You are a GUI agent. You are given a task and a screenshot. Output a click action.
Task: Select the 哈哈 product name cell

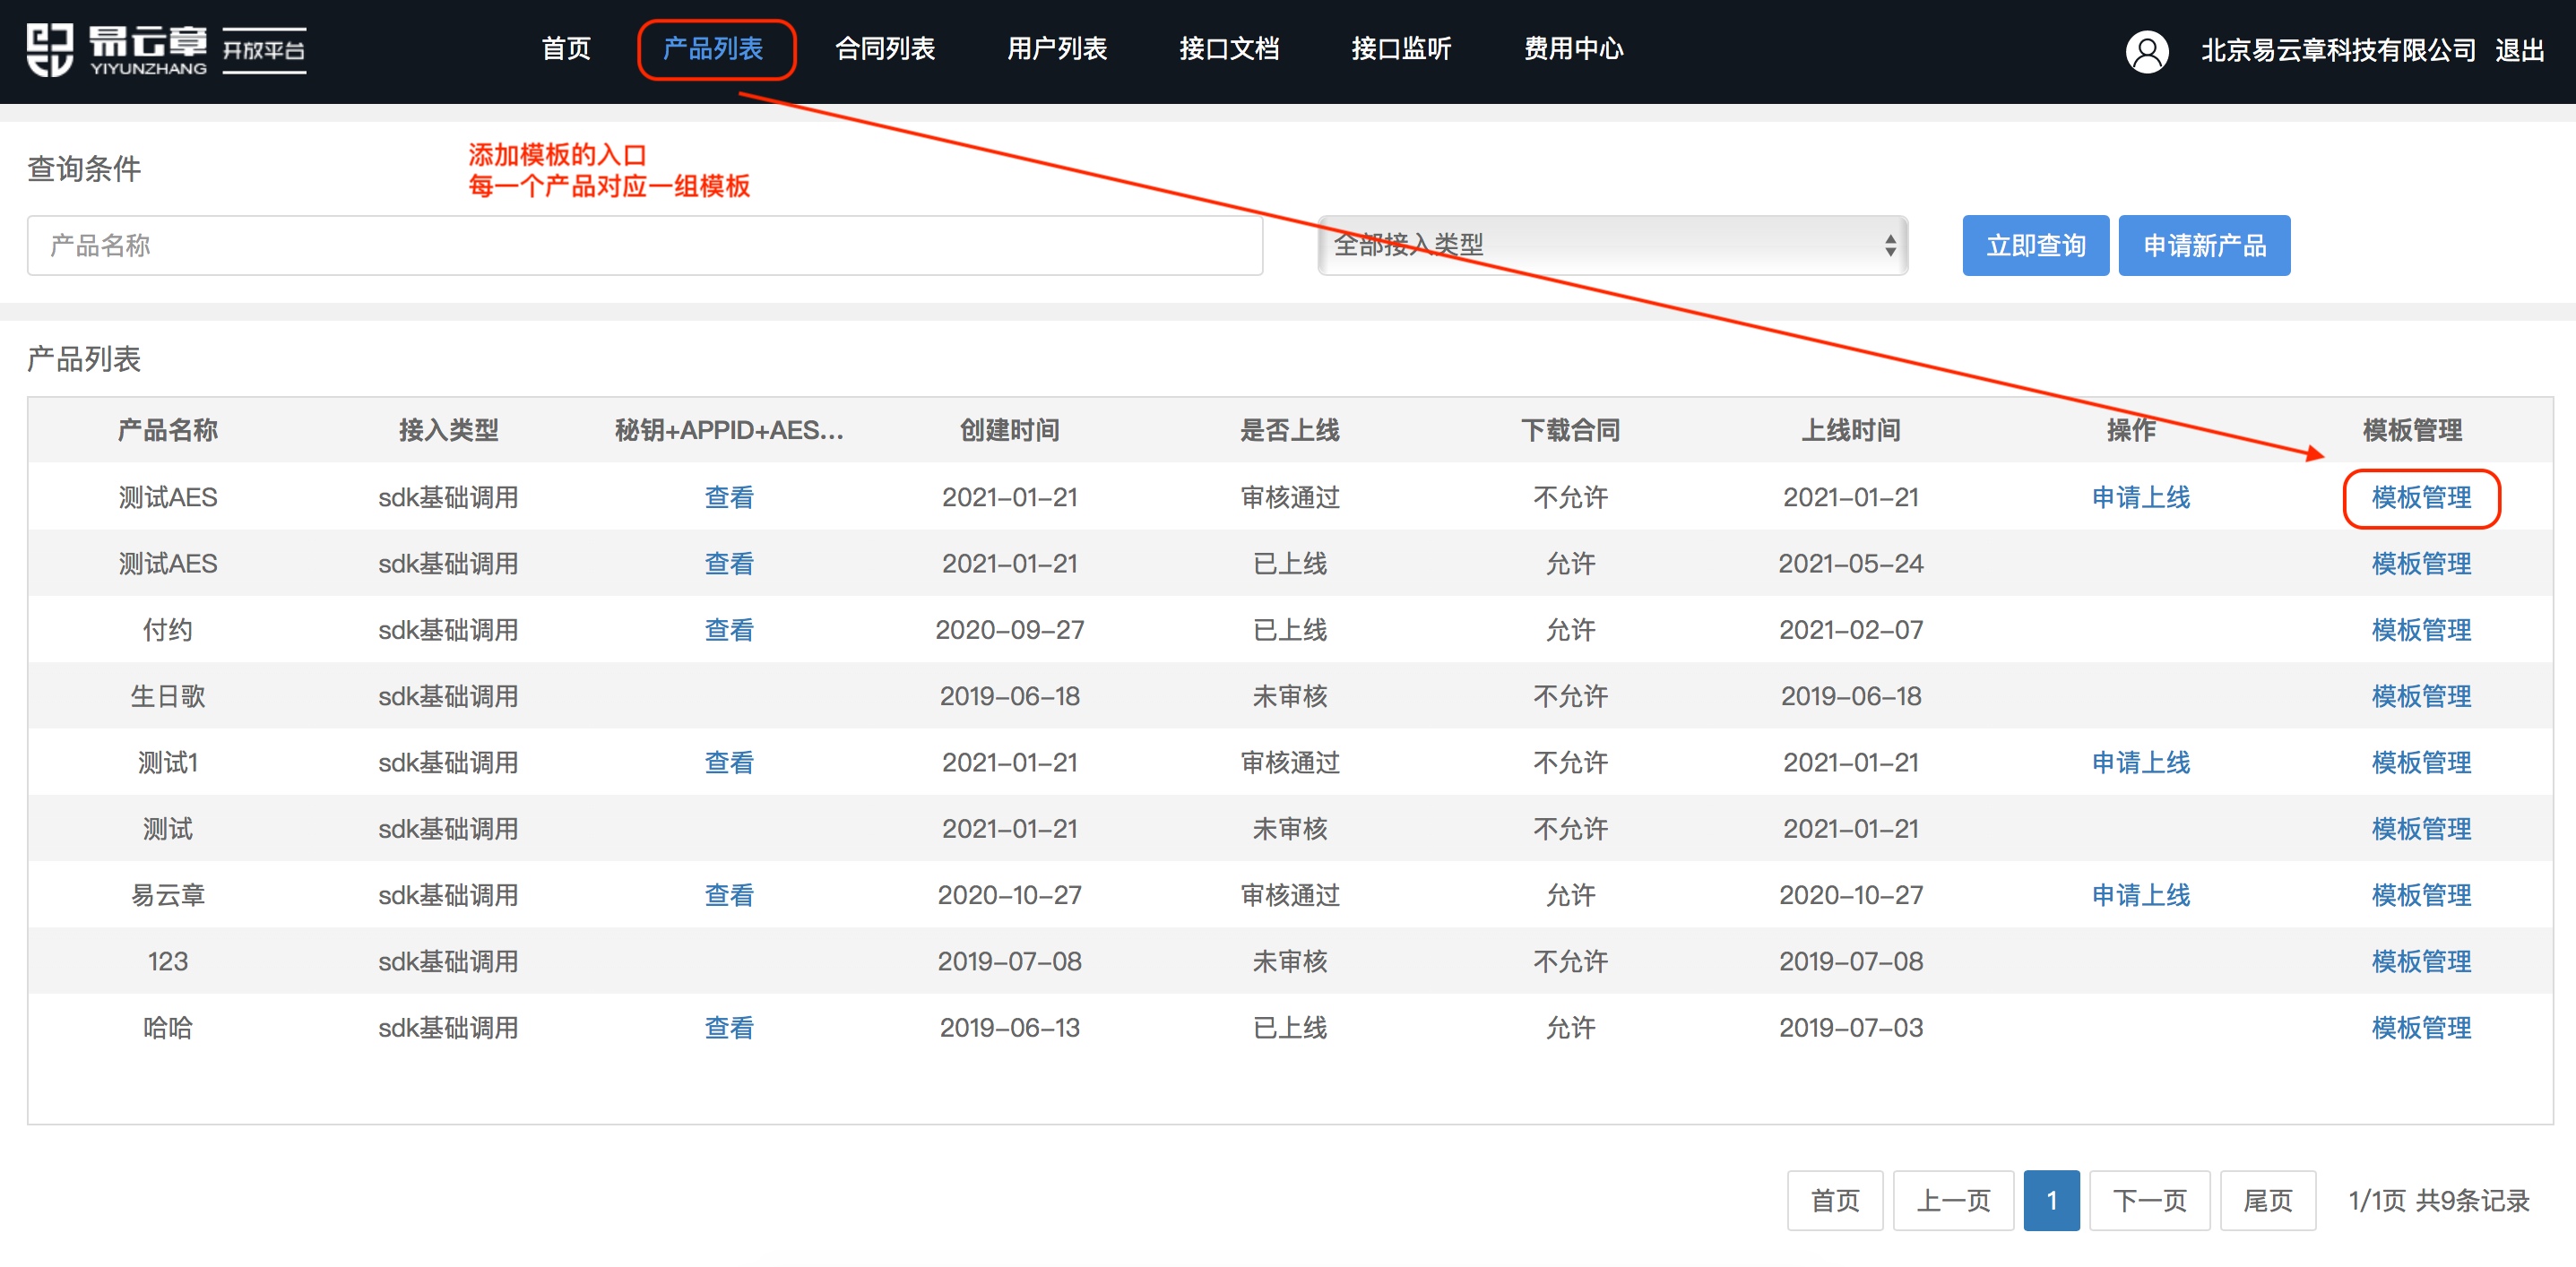point(168,1027)
